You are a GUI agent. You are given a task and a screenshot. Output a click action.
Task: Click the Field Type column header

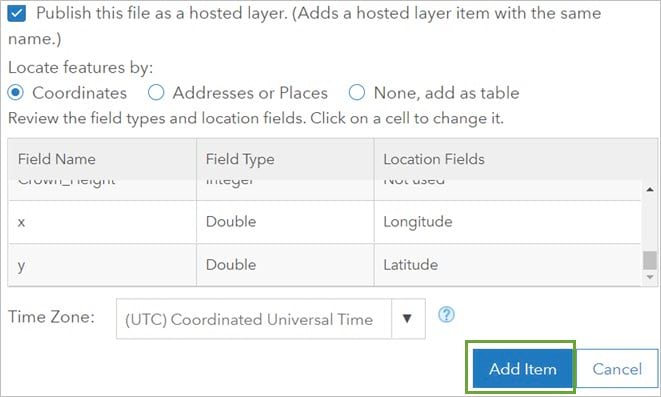(285, 159)
